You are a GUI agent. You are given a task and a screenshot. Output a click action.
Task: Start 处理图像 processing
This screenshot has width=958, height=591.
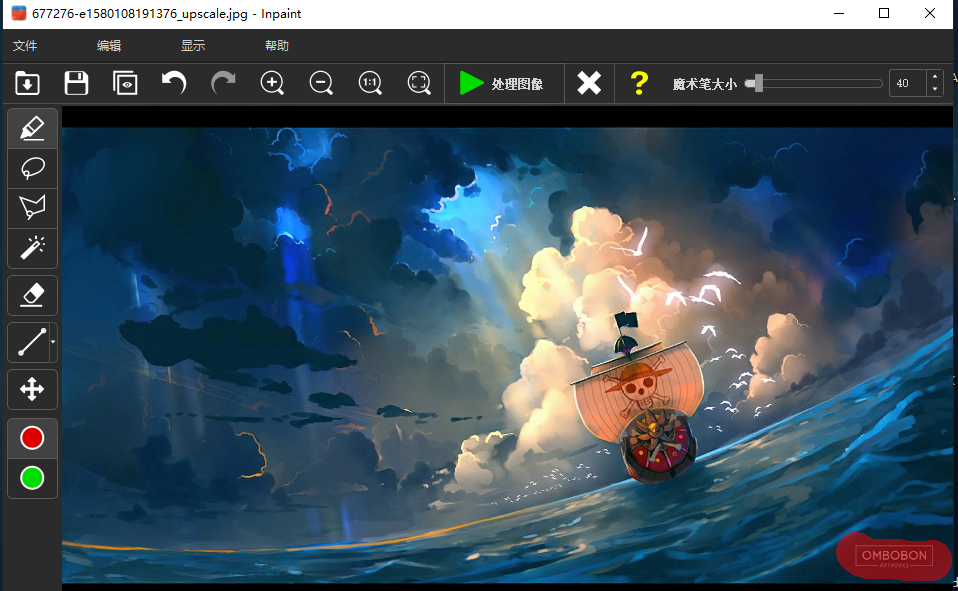pos(502,83)
